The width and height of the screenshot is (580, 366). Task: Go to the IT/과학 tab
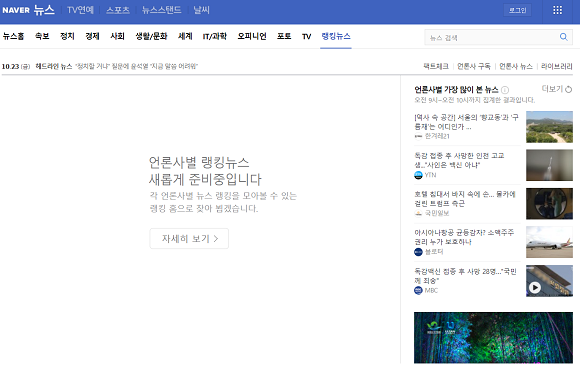click(215, 36)
